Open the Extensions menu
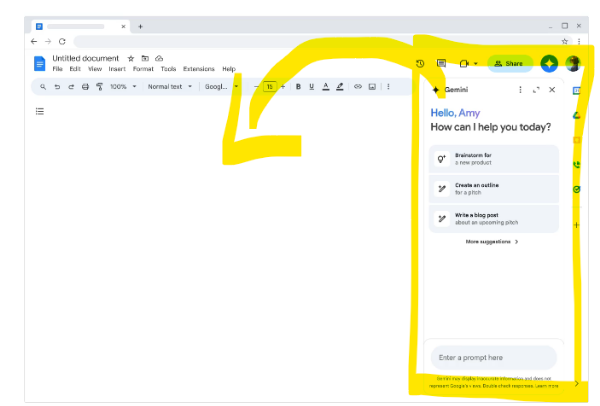600x406 pixels. click(x=199, y=69)
